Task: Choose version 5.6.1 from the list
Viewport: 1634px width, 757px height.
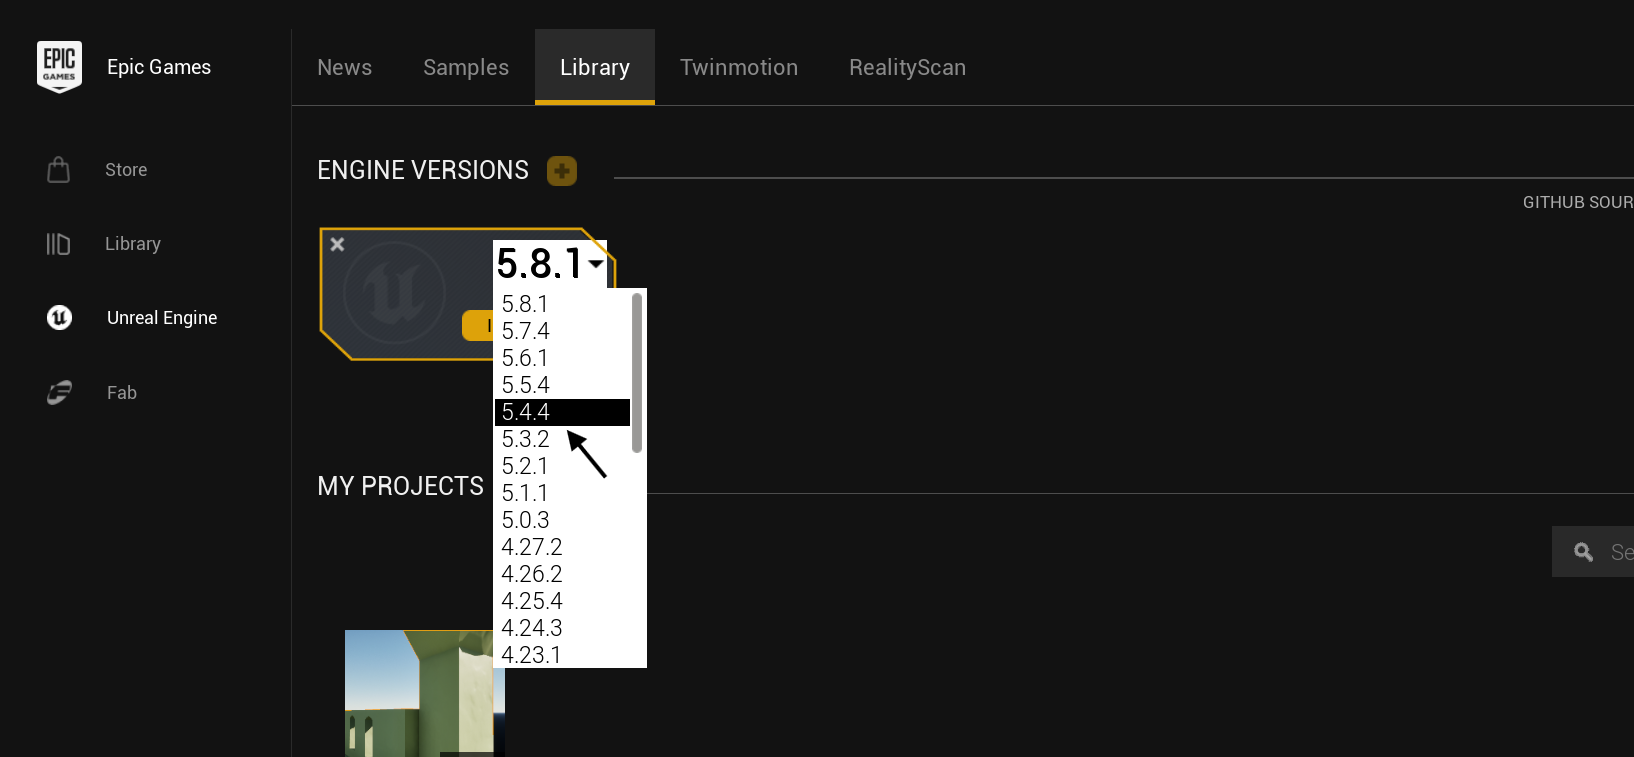Action: click(x=562, y=358)
